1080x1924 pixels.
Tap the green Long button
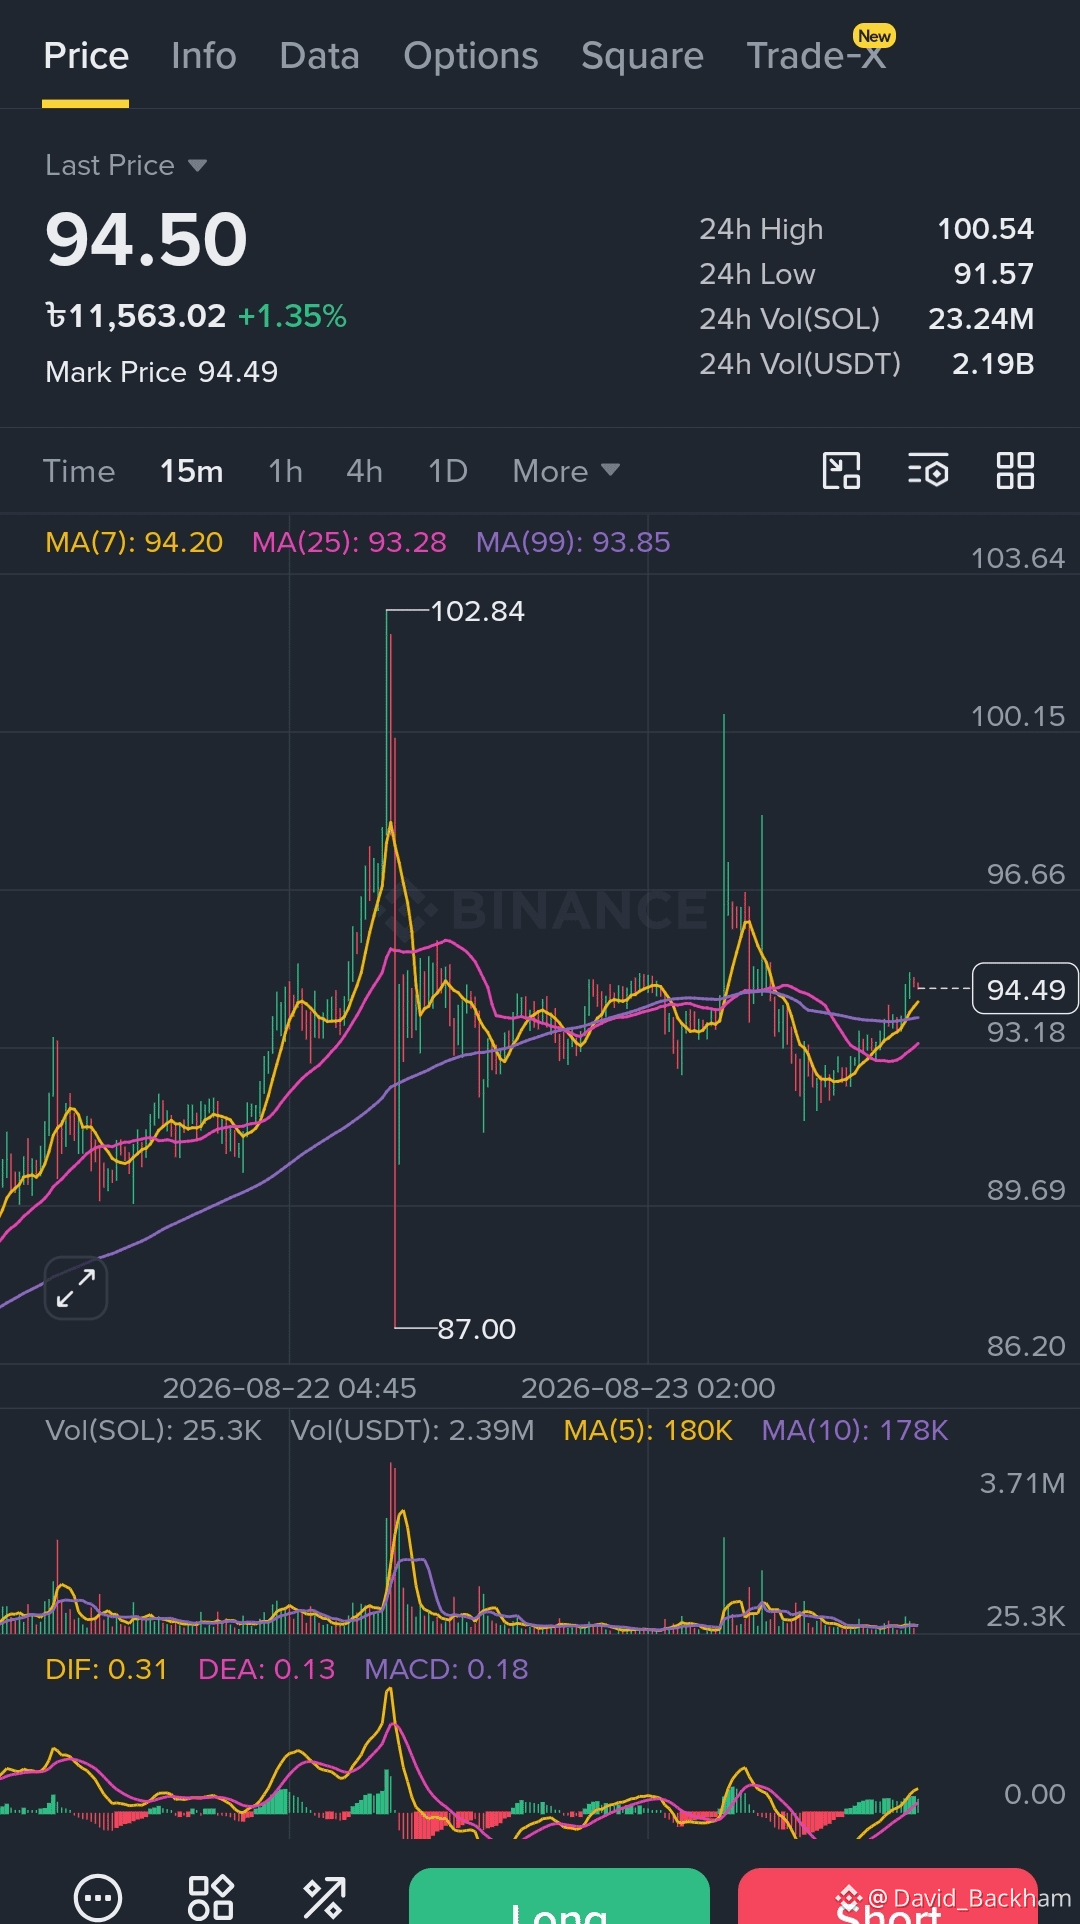[x=559, y=1896]
